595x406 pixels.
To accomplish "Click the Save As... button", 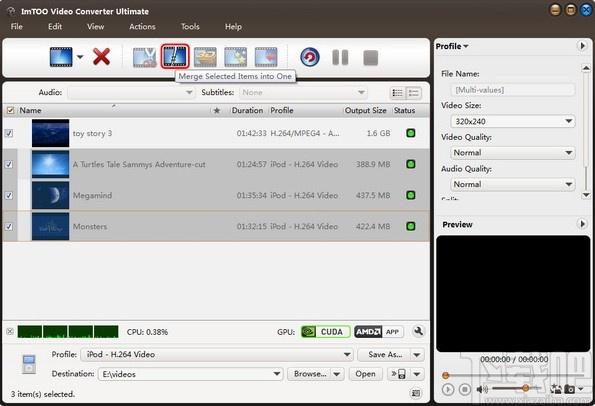I will pos(385,355).
